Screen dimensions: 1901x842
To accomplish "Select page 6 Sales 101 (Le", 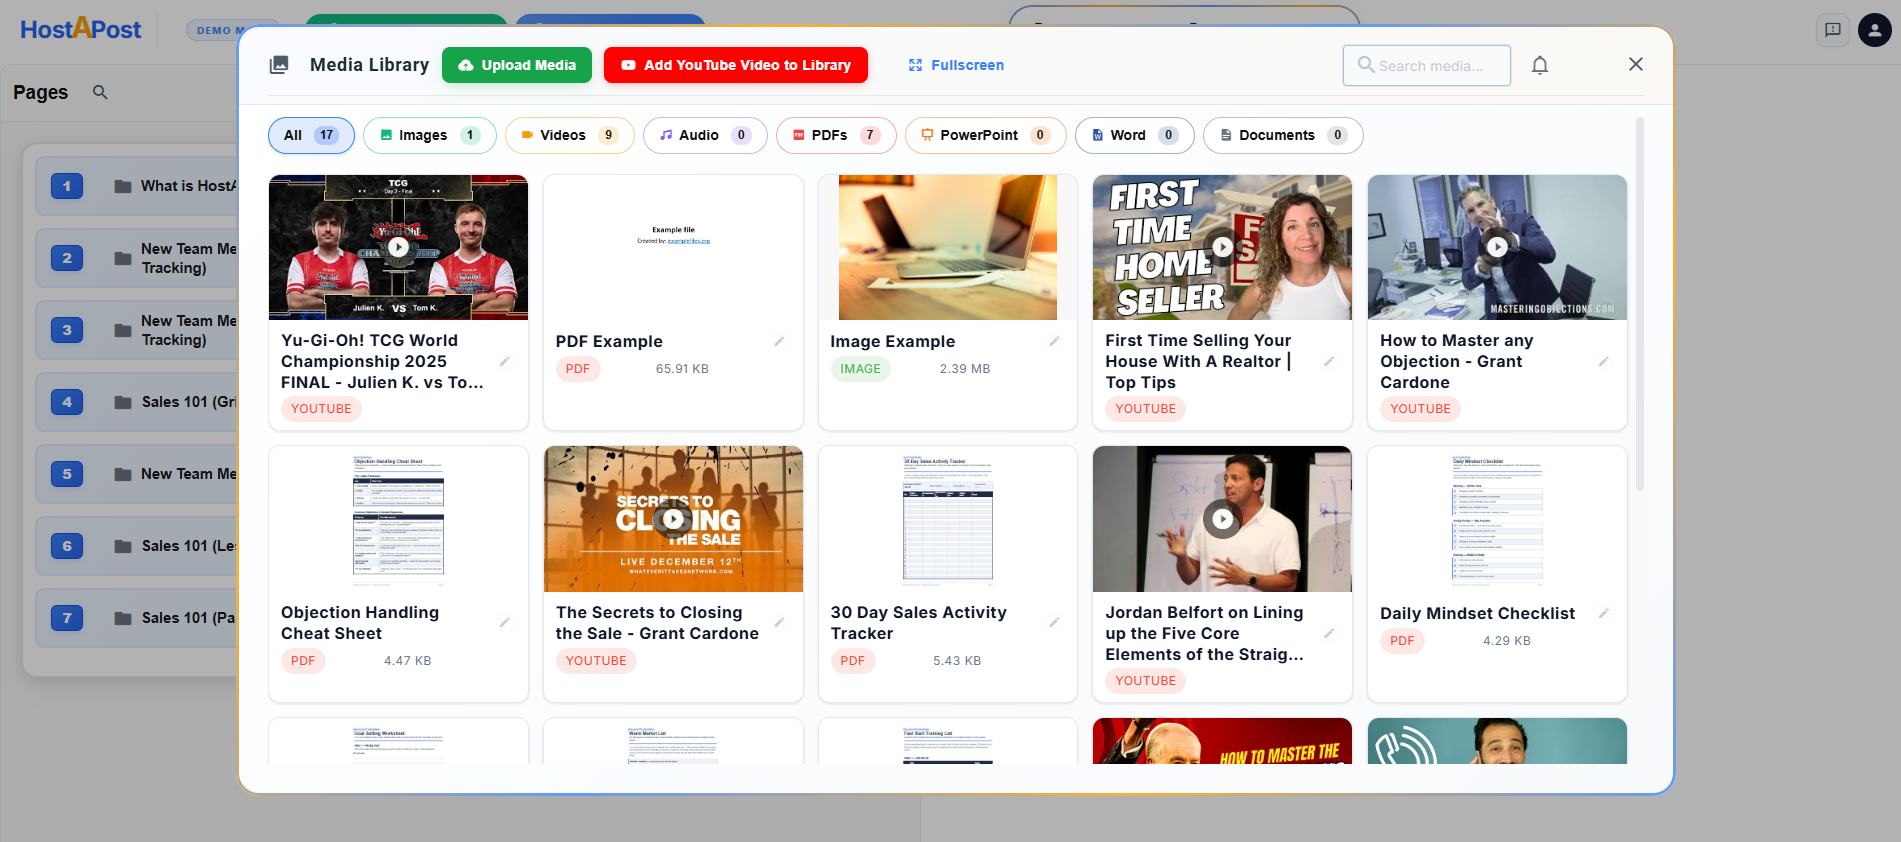I will pos(137,546).
